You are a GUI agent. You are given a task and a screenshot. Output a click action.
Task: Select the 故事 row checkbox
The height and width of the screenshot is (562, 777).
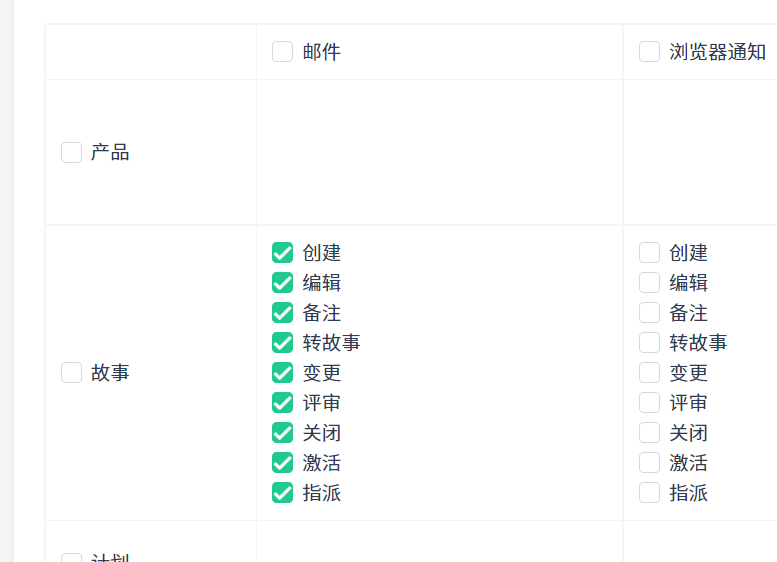pyautogui.click(x=71, y=373)
